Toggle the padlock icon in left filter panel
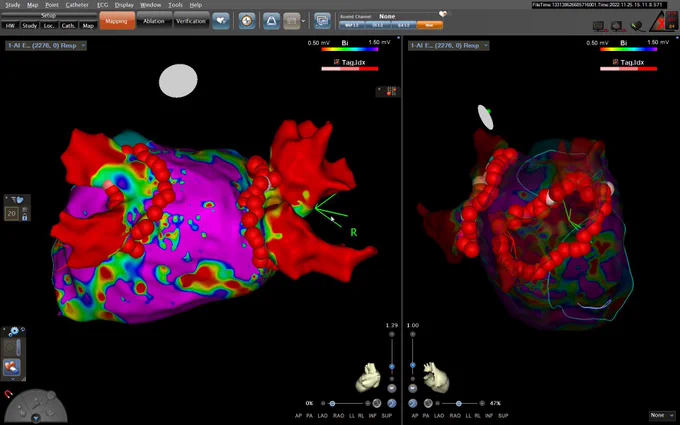Viewport: 680px width, 425px height. pyautogui.click(x=24, y=216)
